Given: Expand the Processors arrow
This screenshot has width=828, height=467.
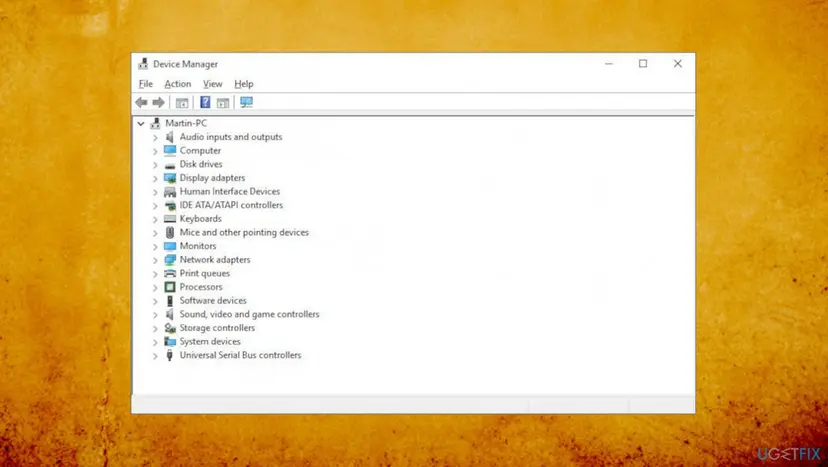Looking at the screenshot, I should pyautogui.click(x=155, y=288).
